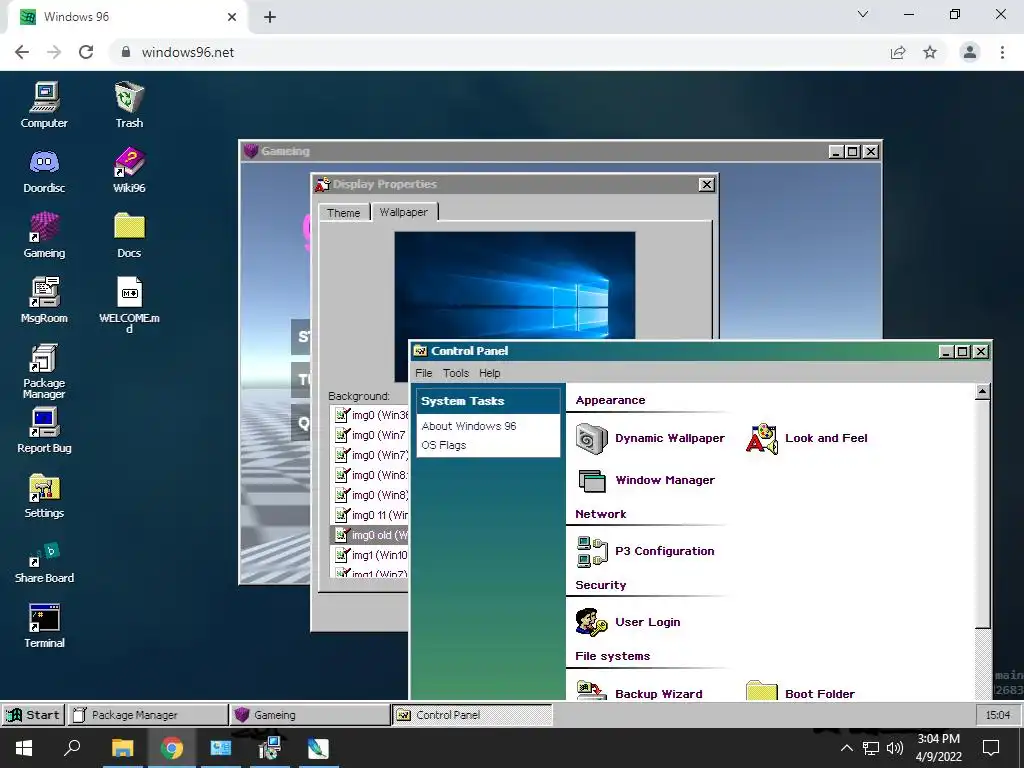This screenshot has width=1024, height=768.
Task: Open the Boot Folder item
Action: point(800,692)
